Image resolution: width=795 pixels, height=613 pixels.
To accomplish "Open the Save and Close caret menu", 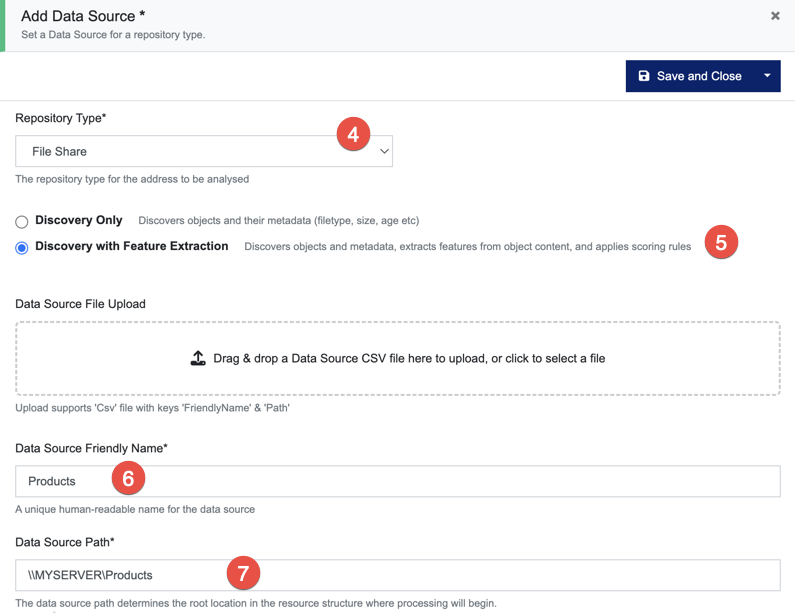I will coord(767,76).
